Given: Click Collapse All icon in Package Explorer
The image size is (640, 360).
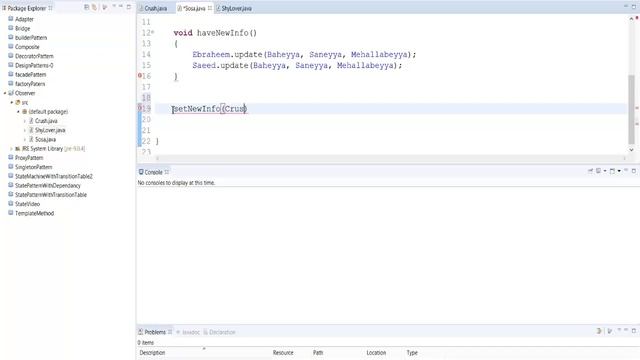Looking at the screenshot, I should tap(87, 7).
